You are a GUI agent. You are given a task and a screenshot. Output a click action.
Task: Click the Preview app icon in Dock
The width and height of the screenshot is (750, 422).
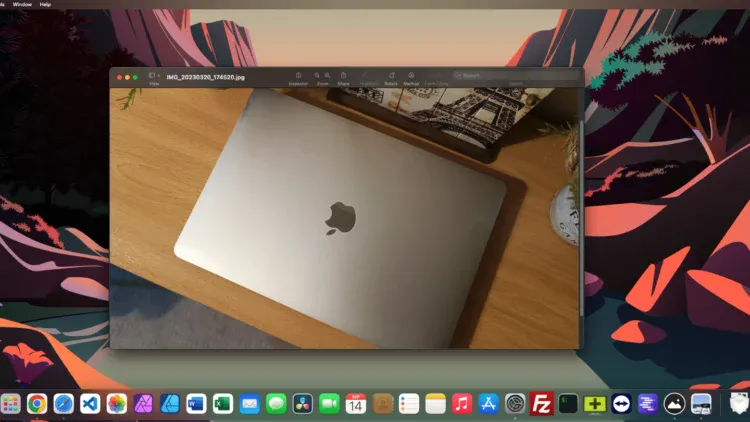701,404
